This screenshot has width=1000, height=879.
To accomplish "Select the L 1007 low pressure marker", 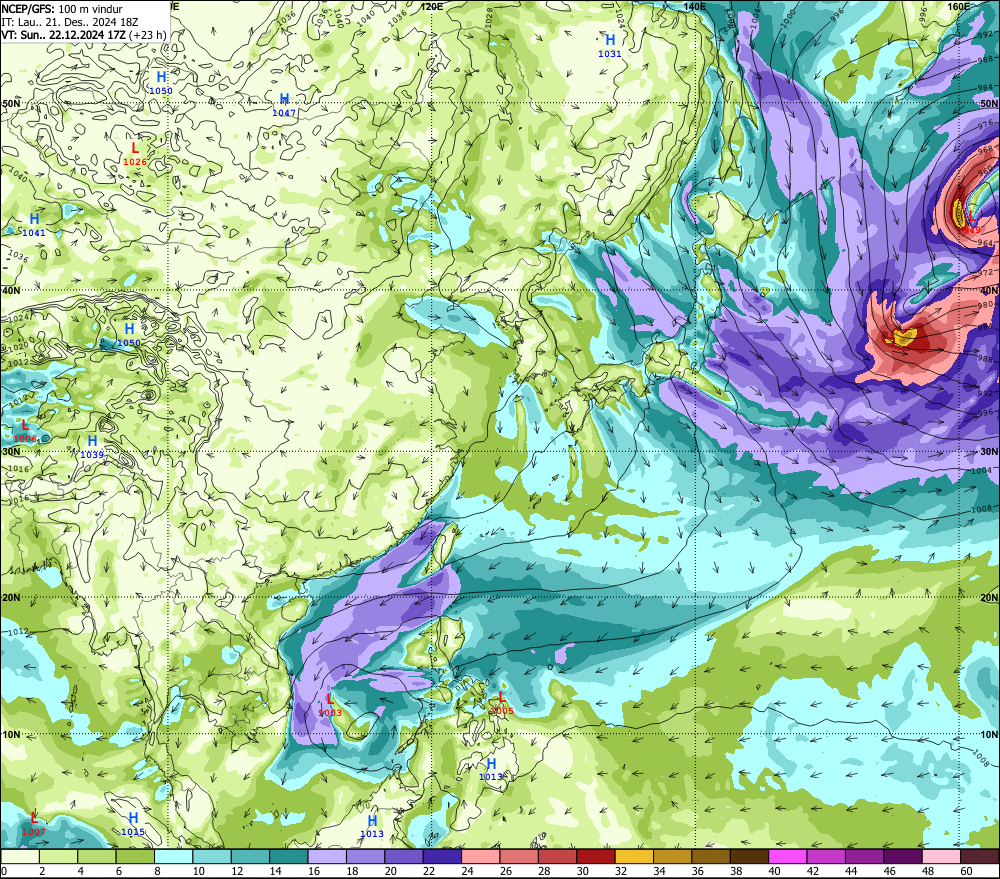I will click(x=34, y=824).
